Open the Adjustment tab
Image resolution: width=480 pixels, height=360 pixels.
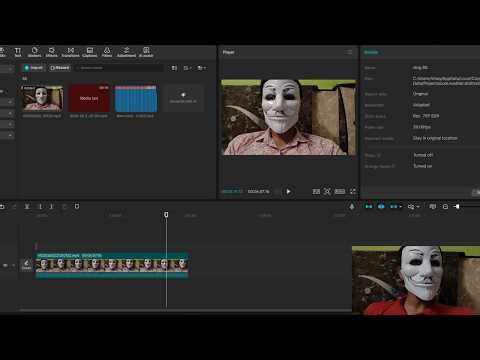126,52
